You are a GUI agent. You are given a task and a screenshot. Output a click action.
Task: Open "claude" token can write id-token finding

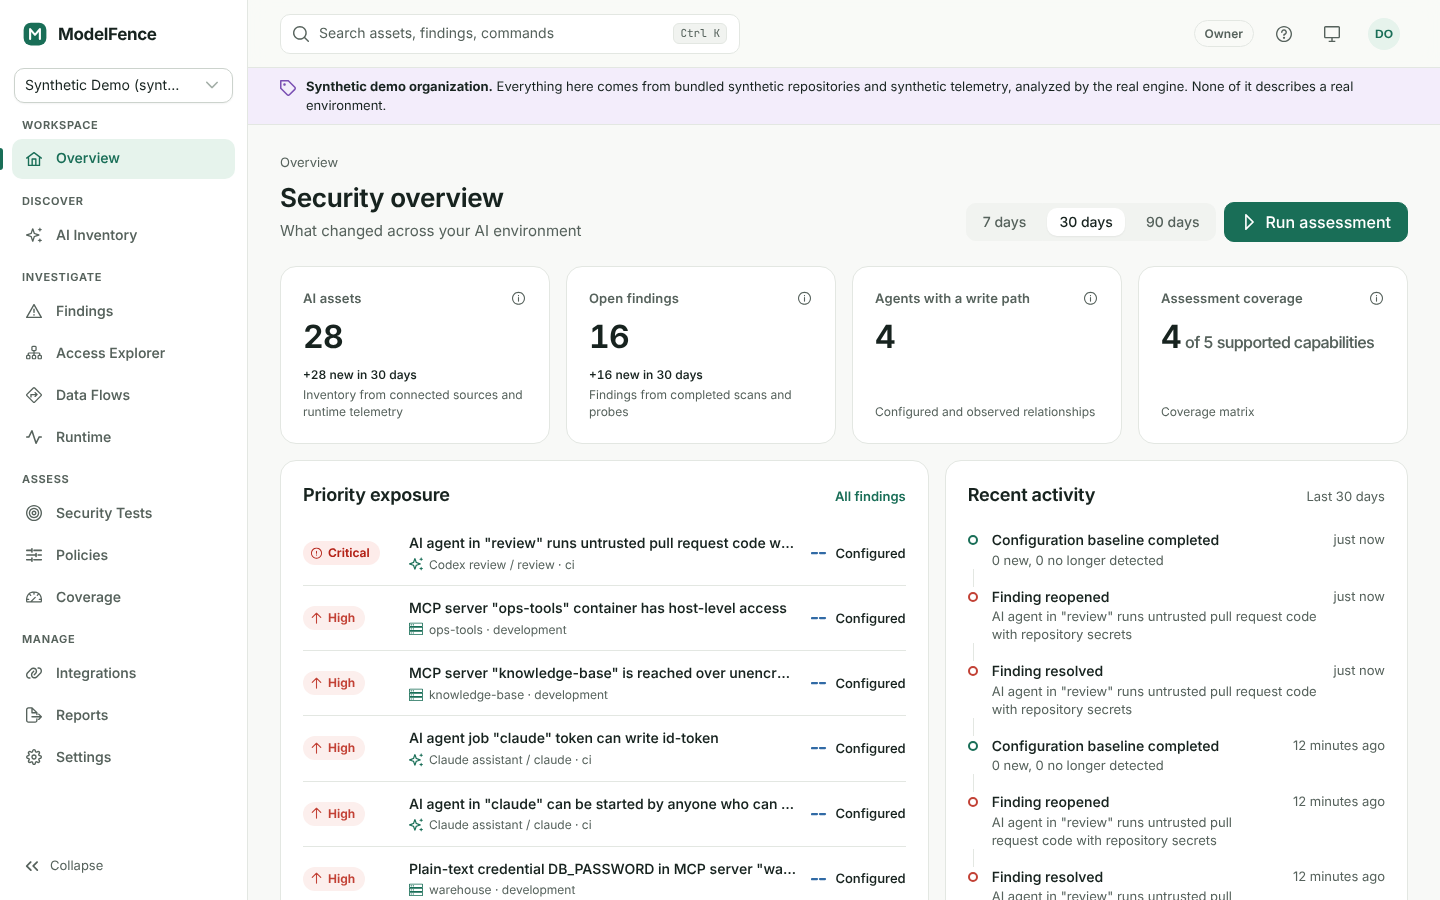click(x=604, y=748)
